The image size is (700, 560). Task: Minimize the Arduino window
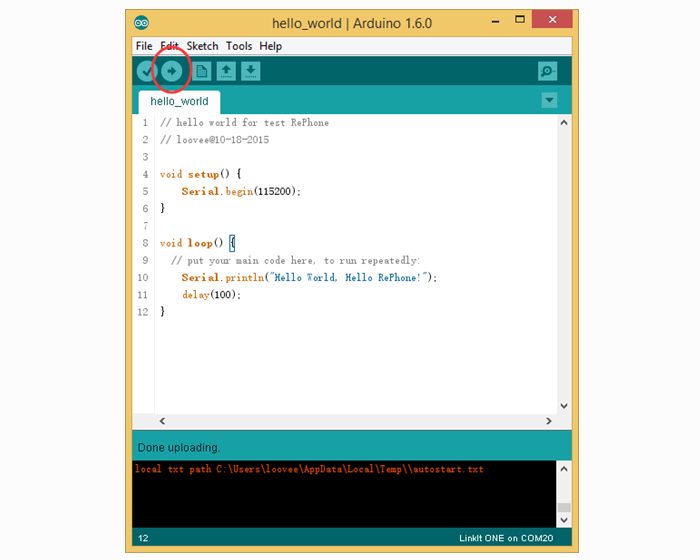pyautogui.click(x=496, y=21)
